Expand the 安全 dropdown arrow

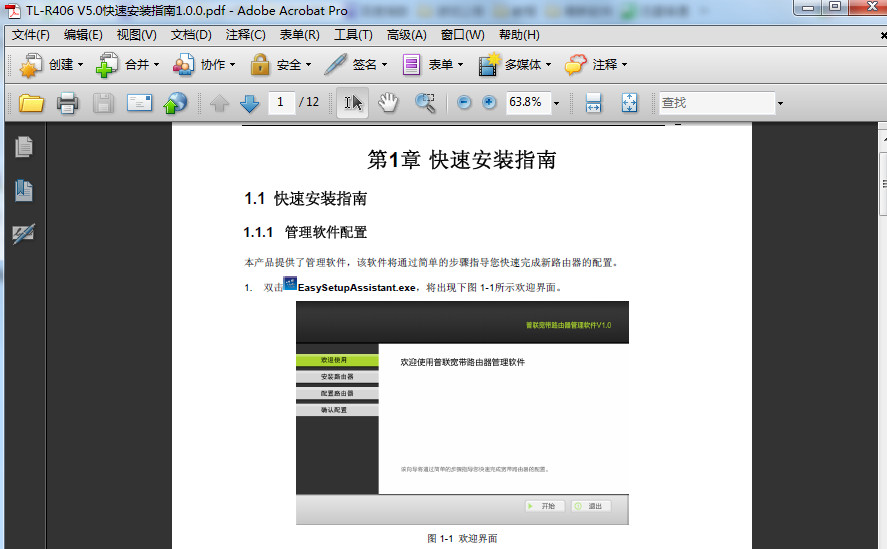308,65
